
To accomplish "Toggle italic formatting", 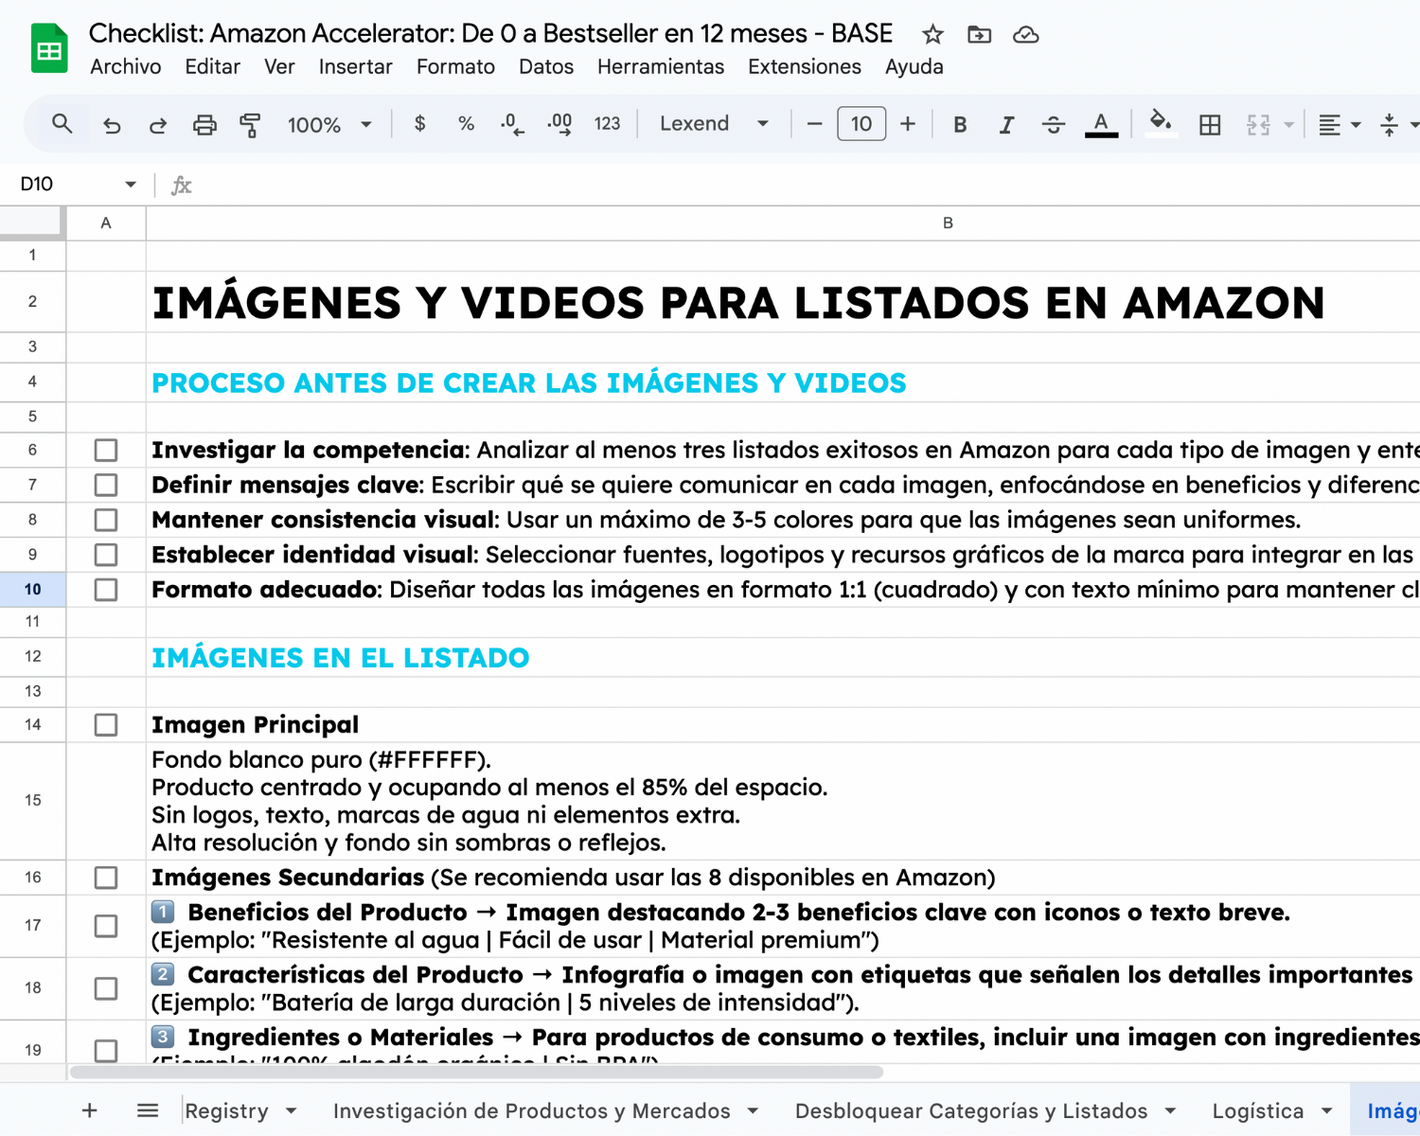I will [x=1006, y=125].
